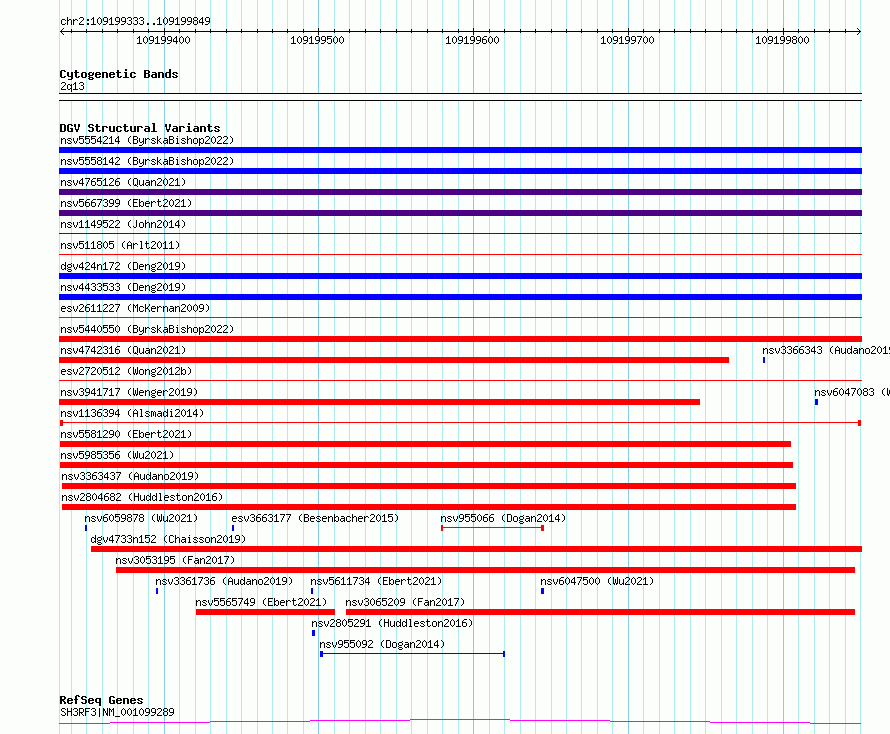Select nsv4742316 (Quan2021) label
890x734 pixels.
click(123, 350)
